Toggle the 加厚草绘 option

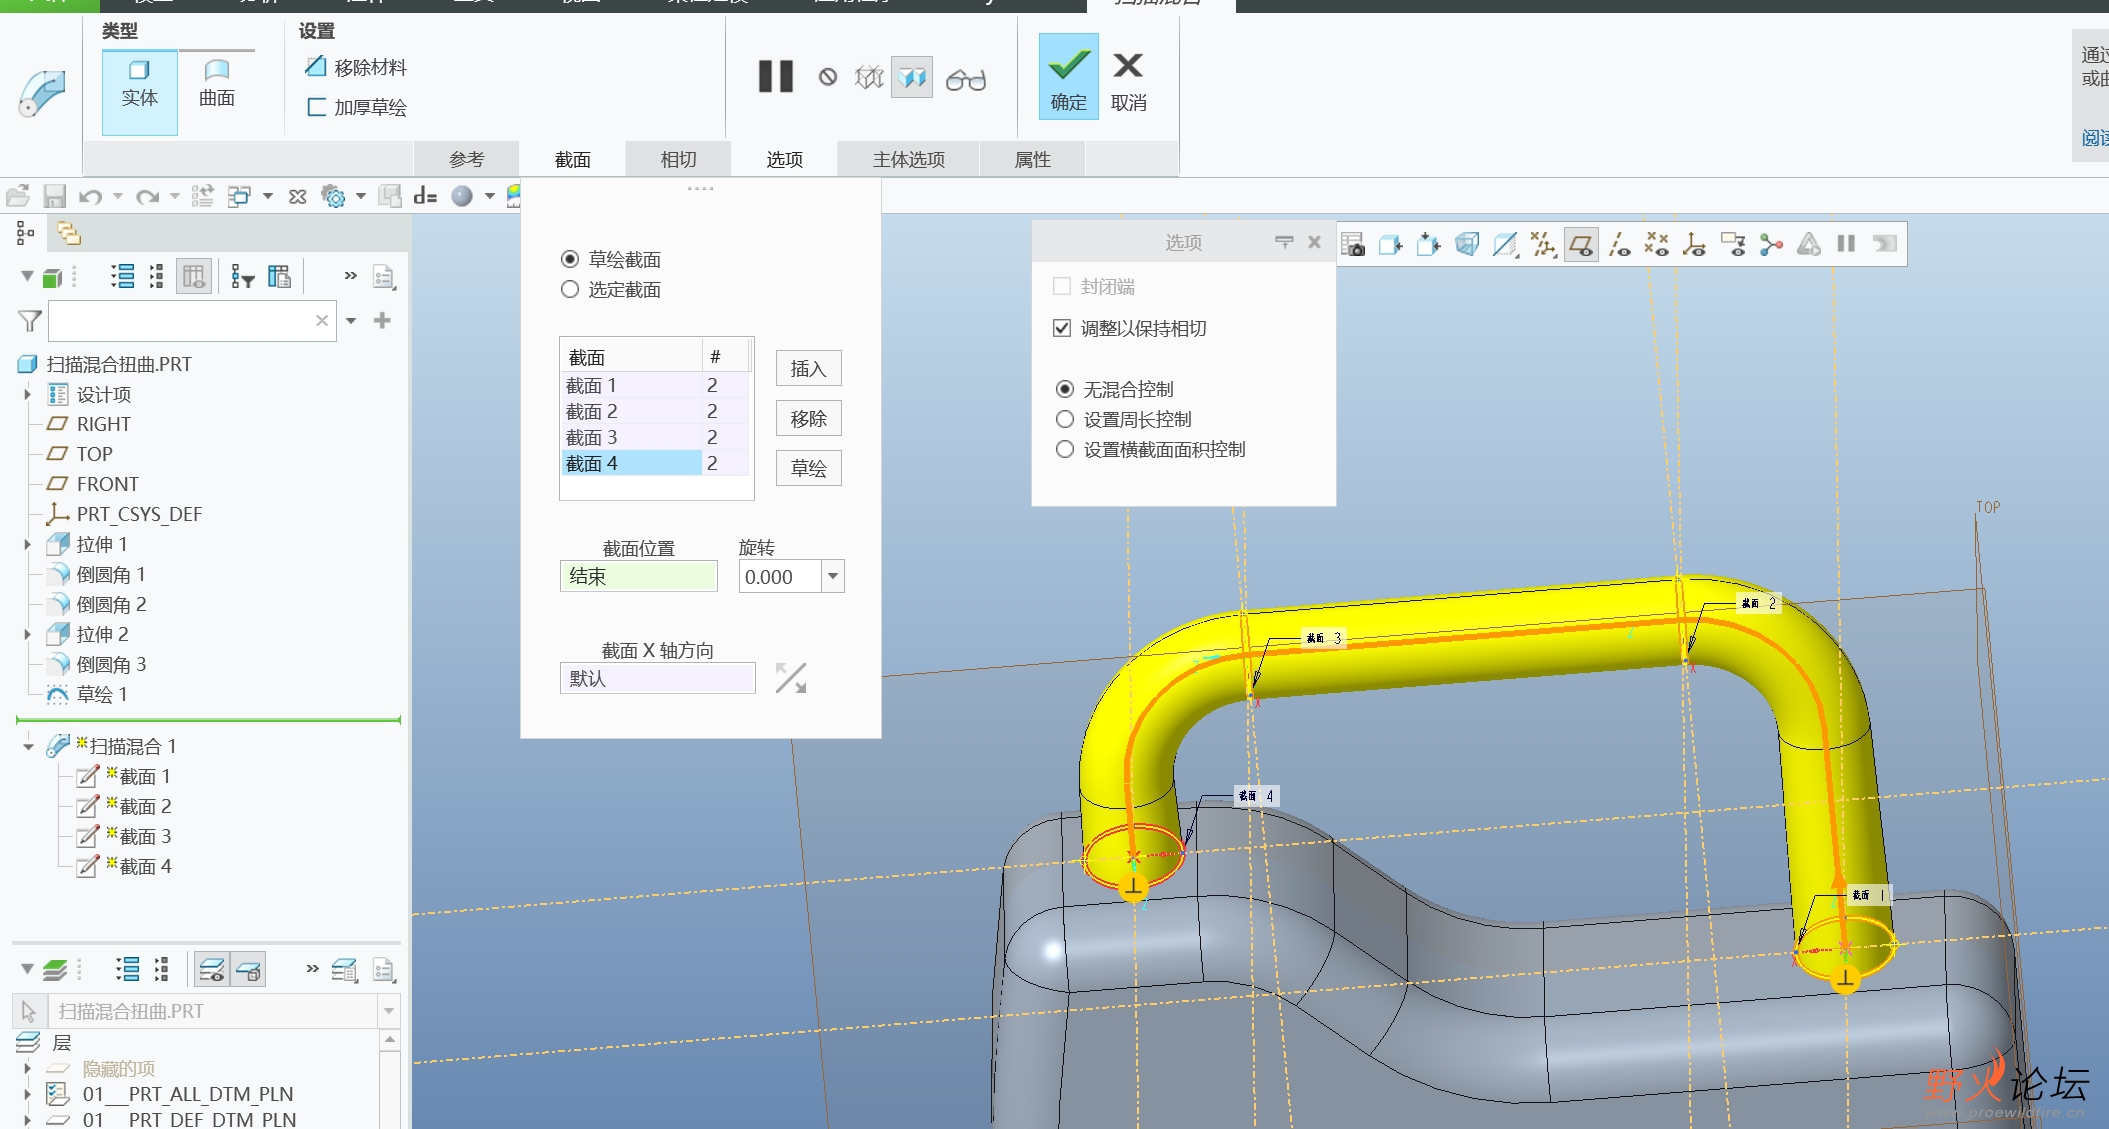point(357,107)
